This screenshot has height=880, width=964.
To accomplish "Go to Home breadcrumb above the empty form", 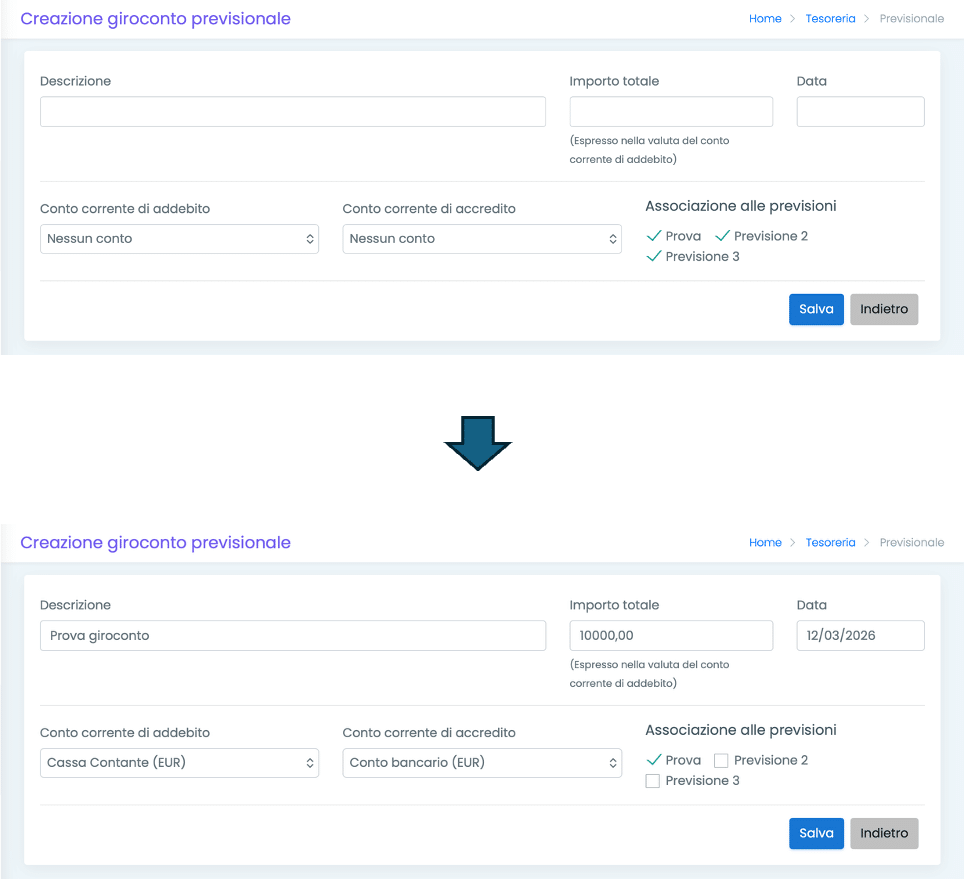I will coord(765,18).
